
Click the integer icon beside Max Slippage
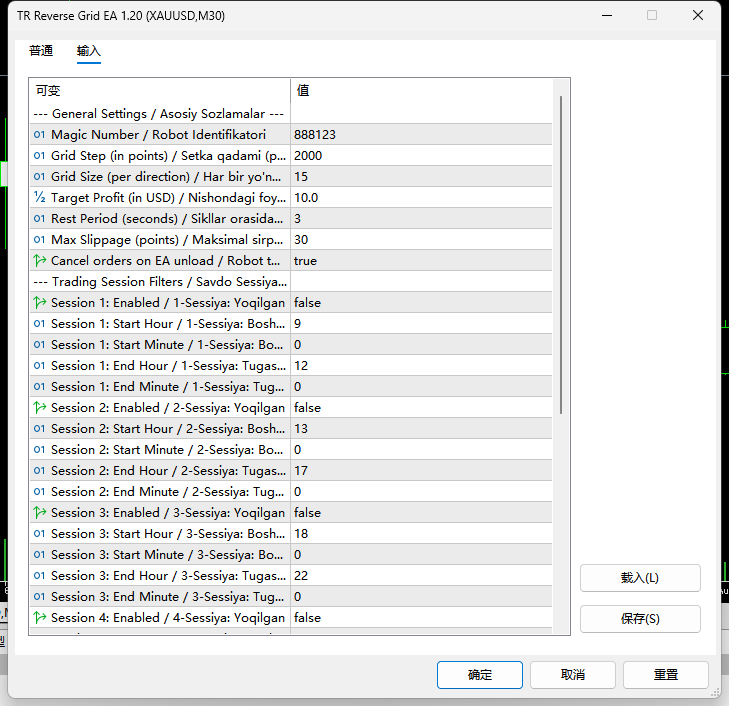pyautogui.click(x=40, y=240)
